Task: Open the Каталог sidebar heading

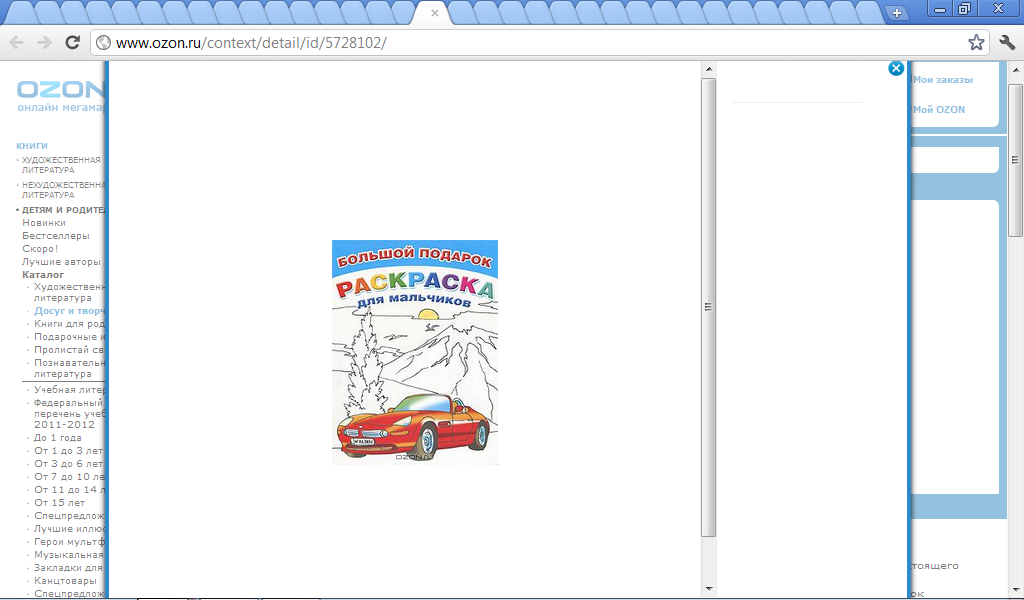Action: click(43, 275)
